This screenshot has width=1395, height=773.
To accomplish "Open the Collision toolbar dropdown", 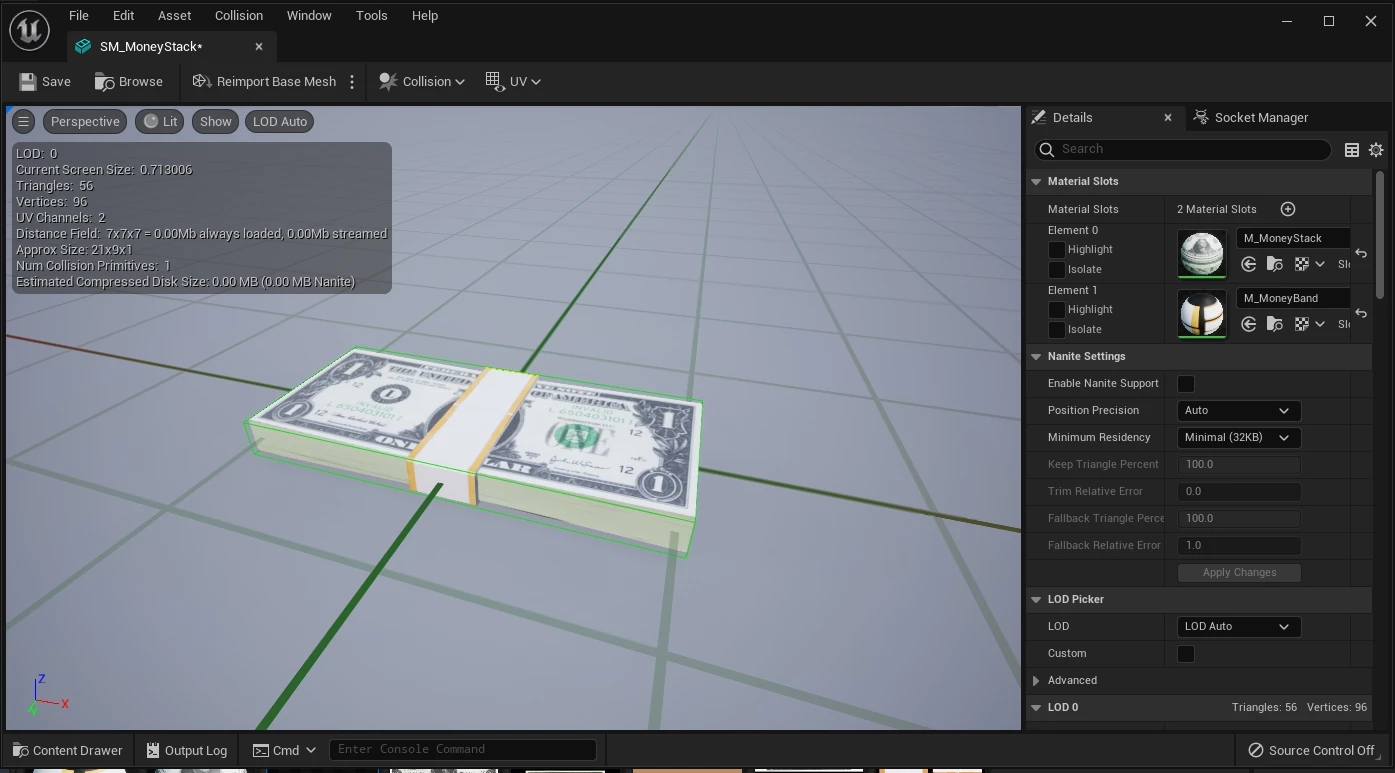I will (422, 82).
